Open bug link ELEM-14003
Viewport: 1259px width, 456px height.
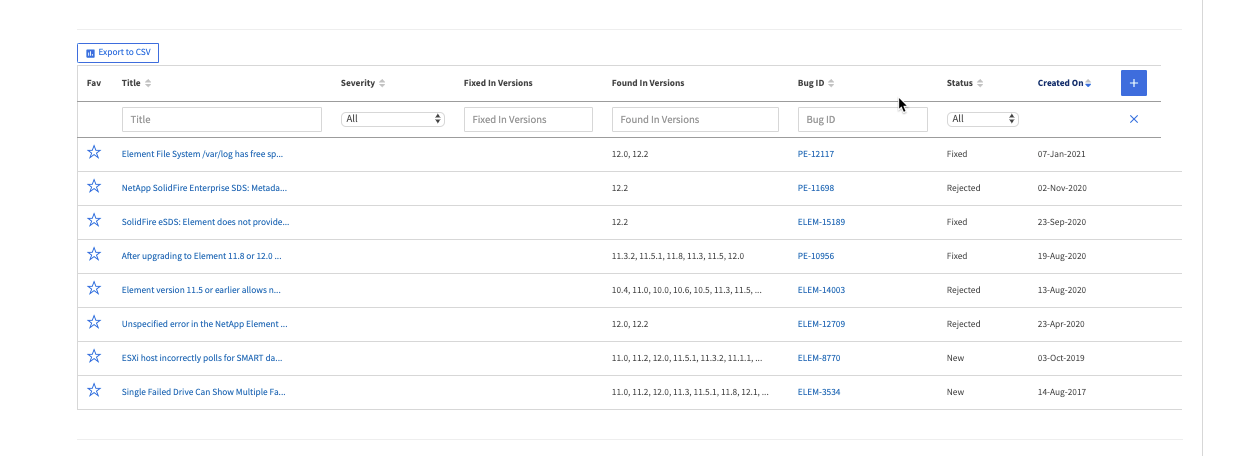820,290
